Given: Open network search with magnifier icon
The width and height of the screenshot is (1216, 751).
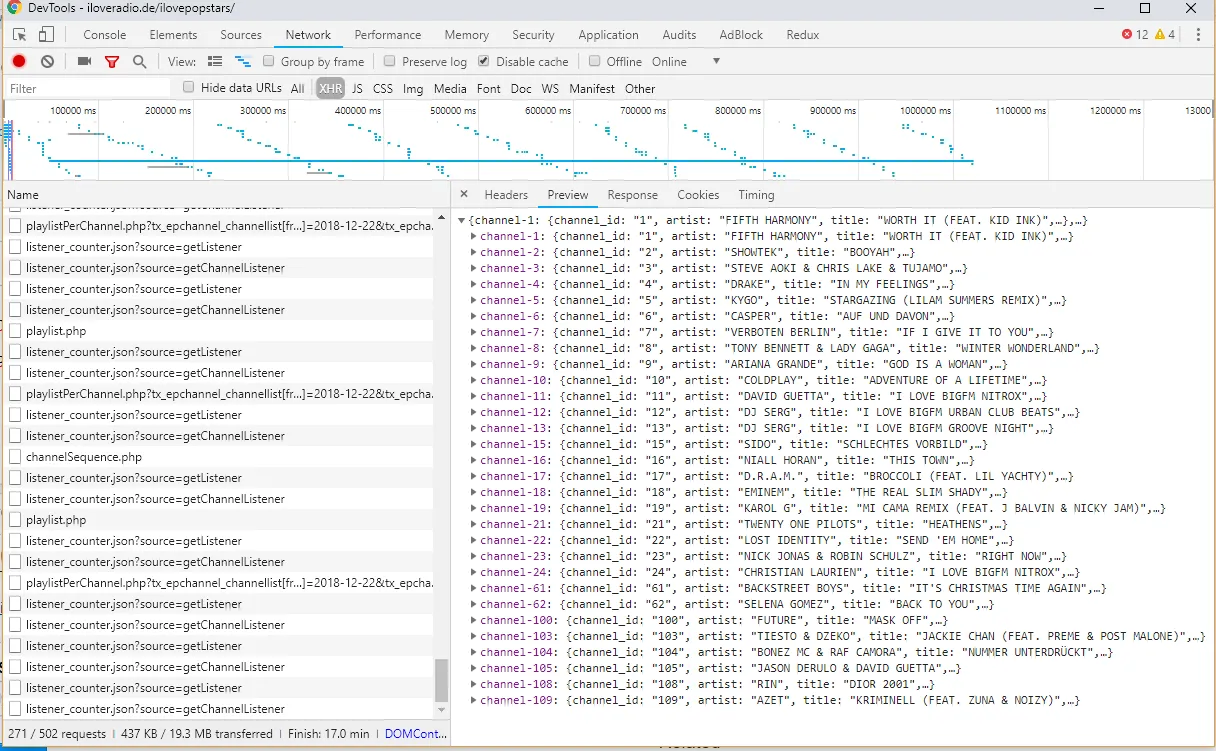Looking at the screenshot, I should click(x=140, y=62).
